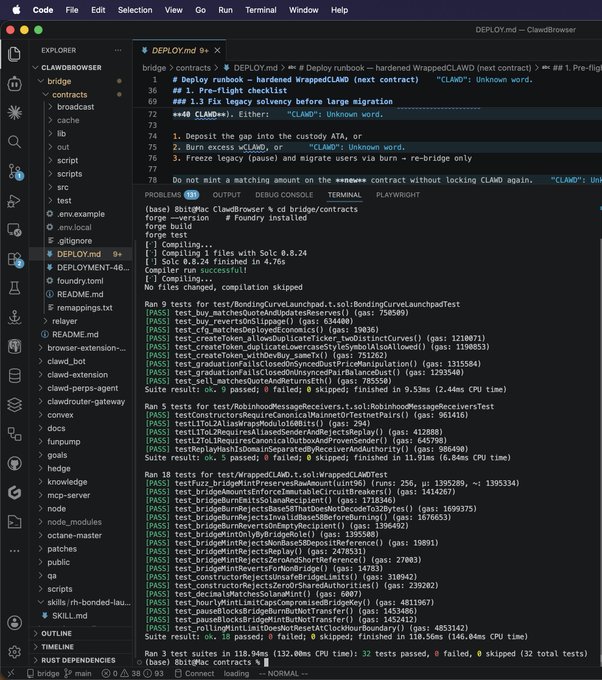The width and height of the screenshot is (602, 680).
Task: Open the anchor icon view in activity bar
Action: coord(14,317)
